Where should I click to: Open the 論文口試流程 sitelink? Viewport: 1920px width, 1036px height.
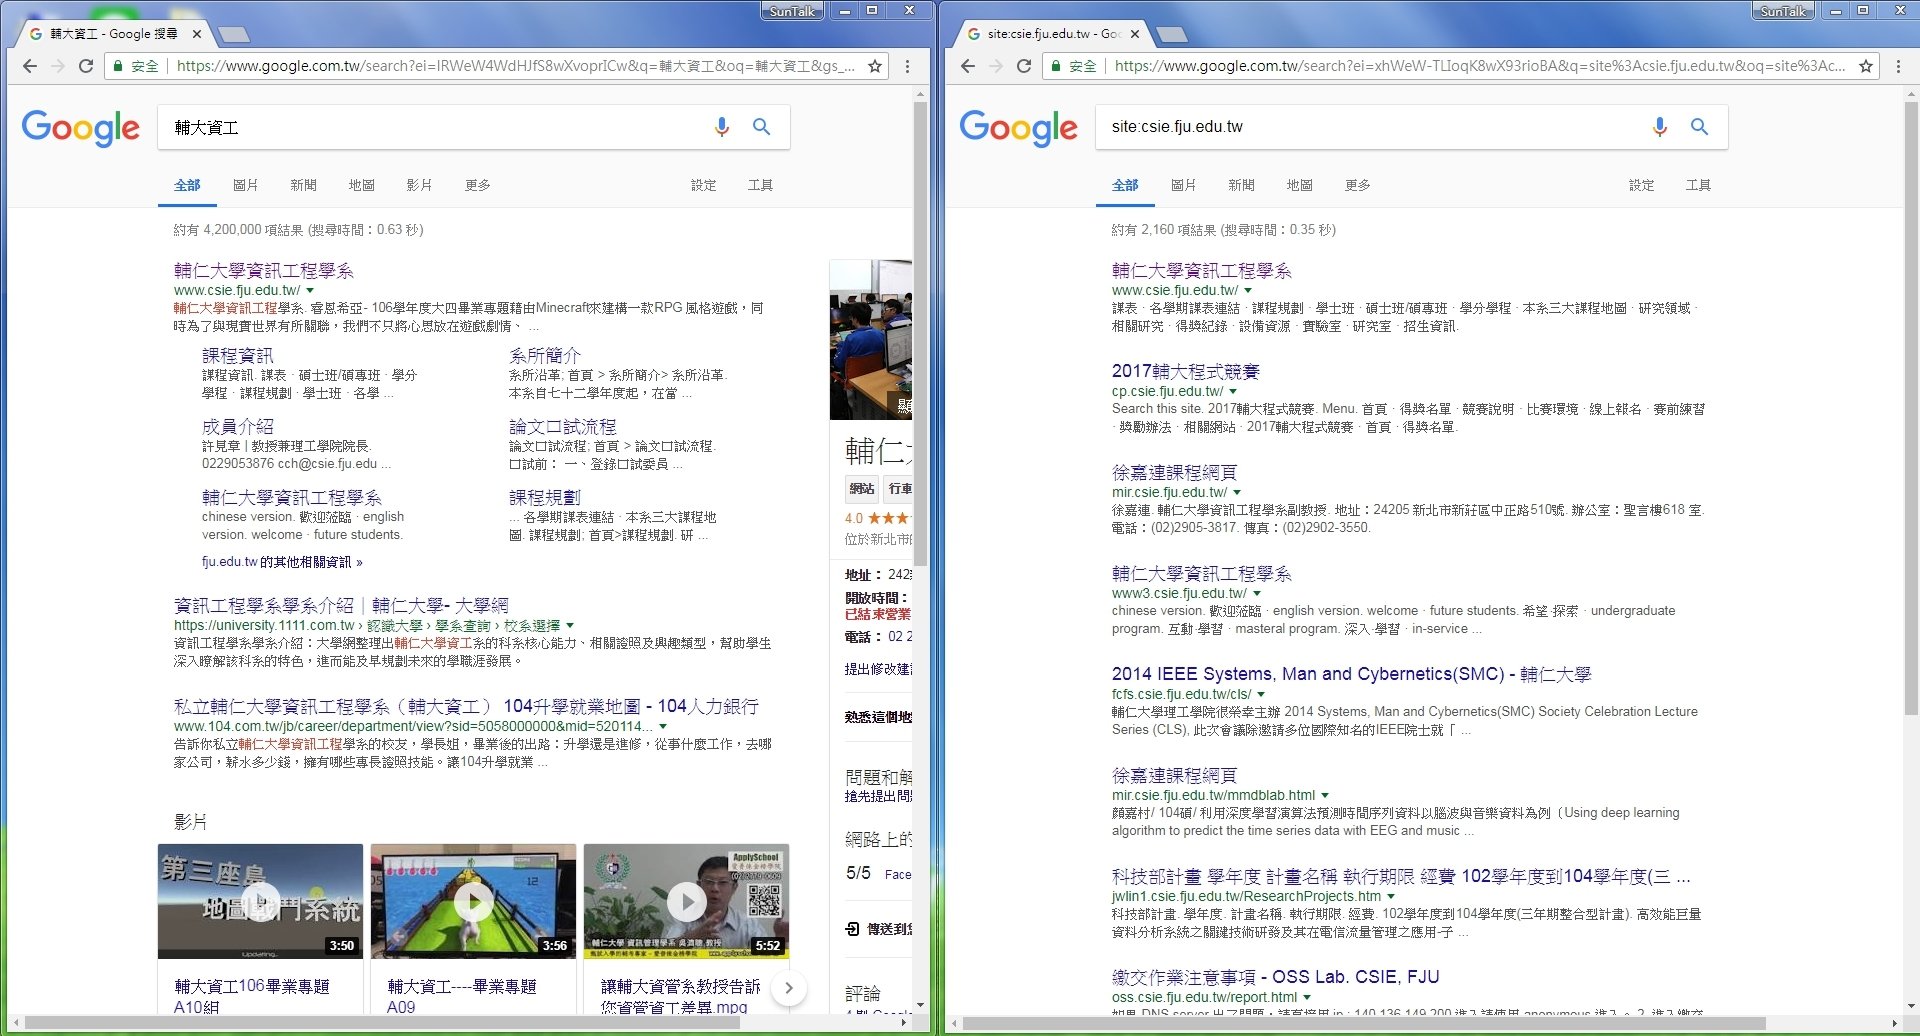point(562,427)
